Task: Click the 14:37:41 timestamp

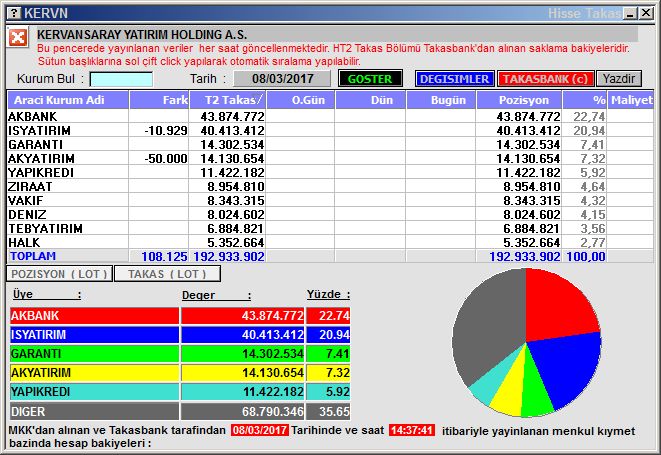Action: tap(411, 430)
